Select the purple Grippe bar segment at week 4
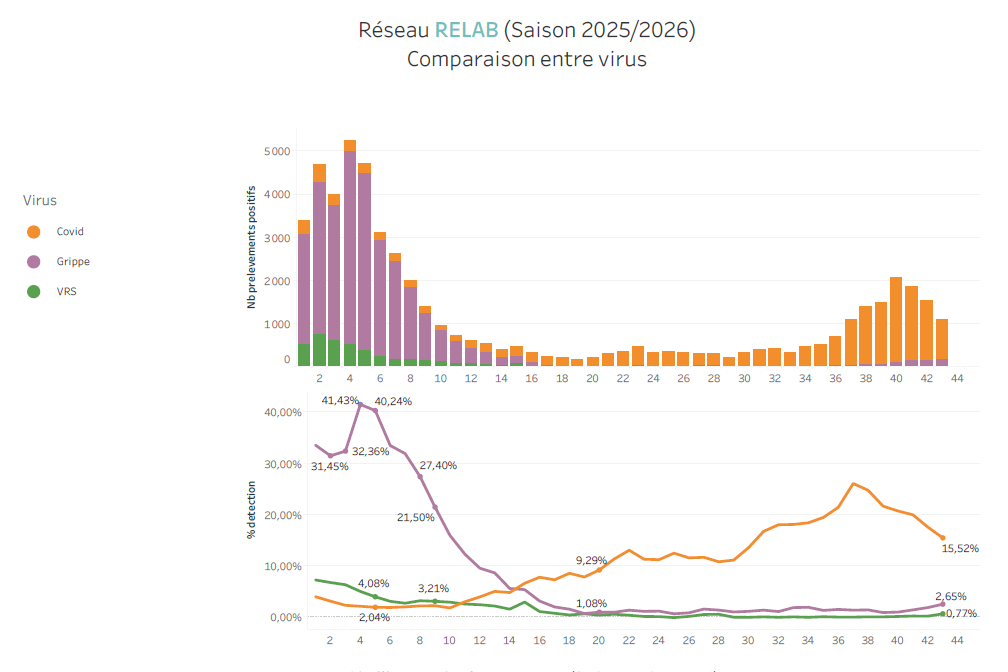The image size is (1008, 672). (x=350, y=250)
